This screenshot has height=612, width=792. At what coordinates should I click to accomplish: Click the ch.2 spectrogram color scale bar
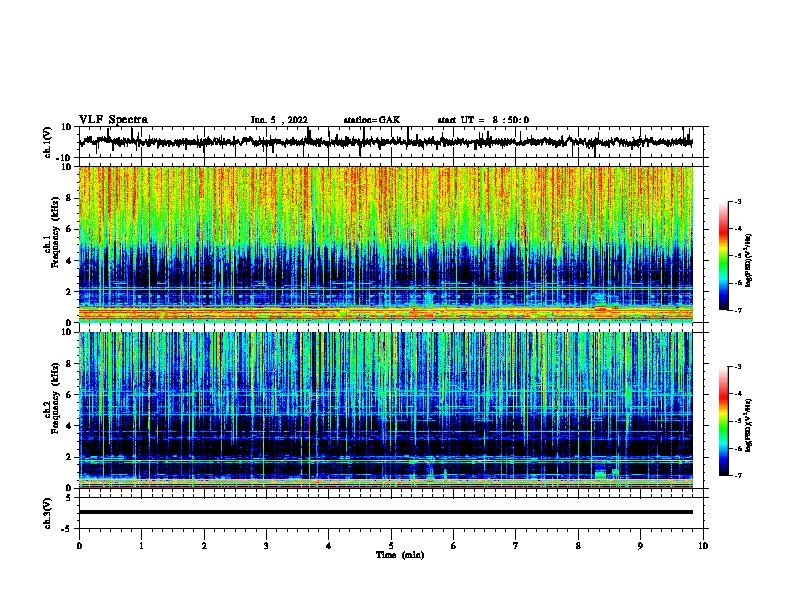[724, 421]
